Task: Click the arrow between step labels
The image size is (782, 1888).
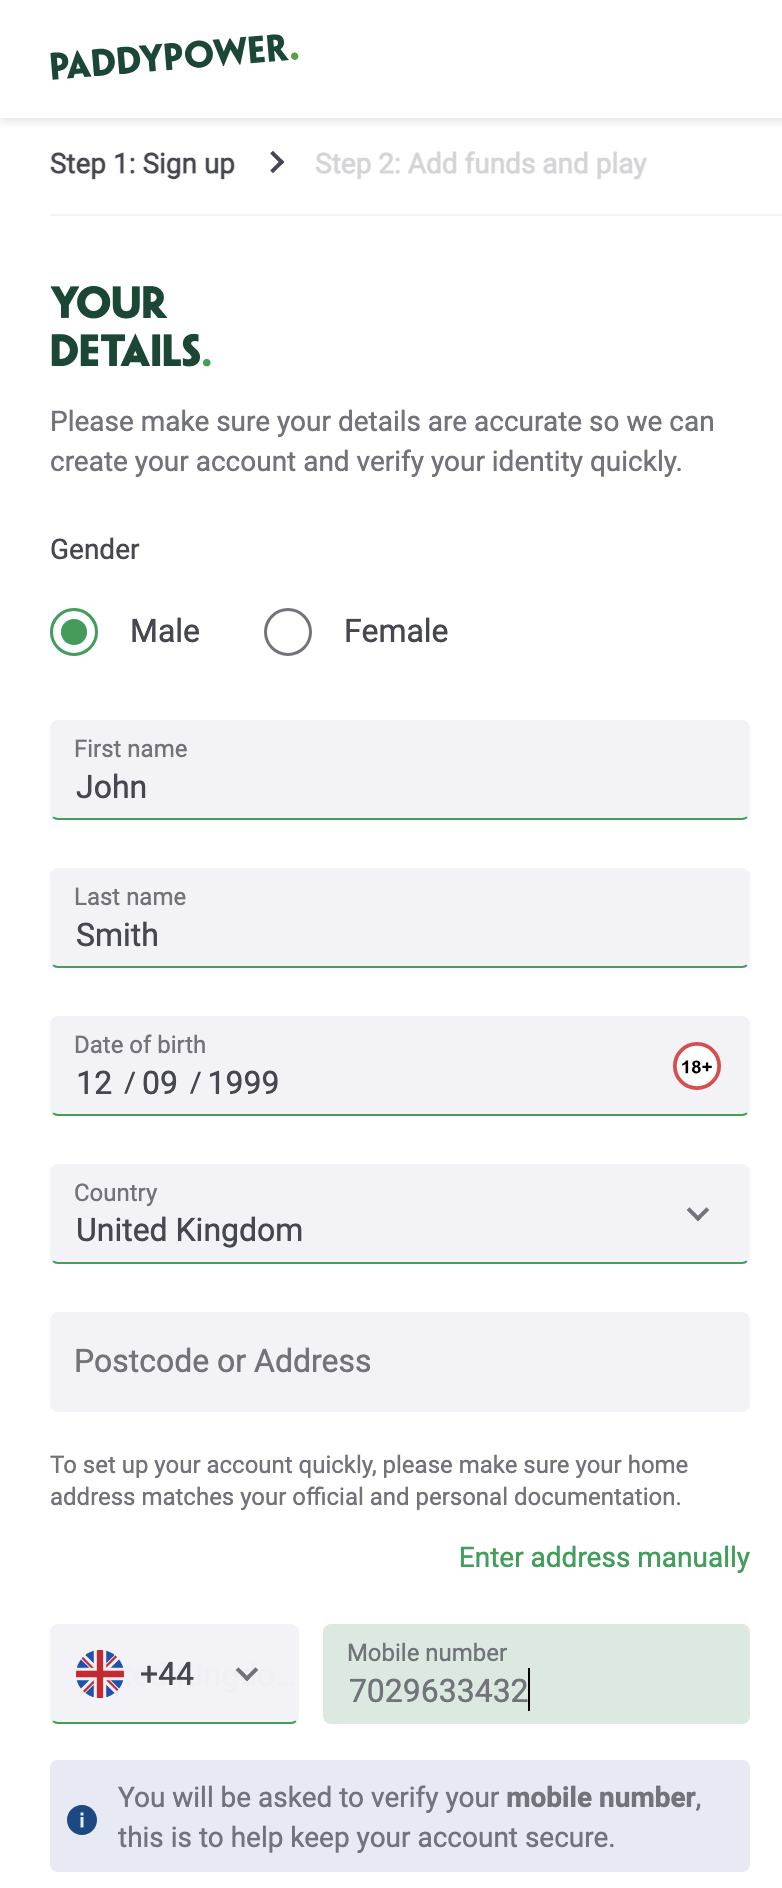Action: coord(275,163)
